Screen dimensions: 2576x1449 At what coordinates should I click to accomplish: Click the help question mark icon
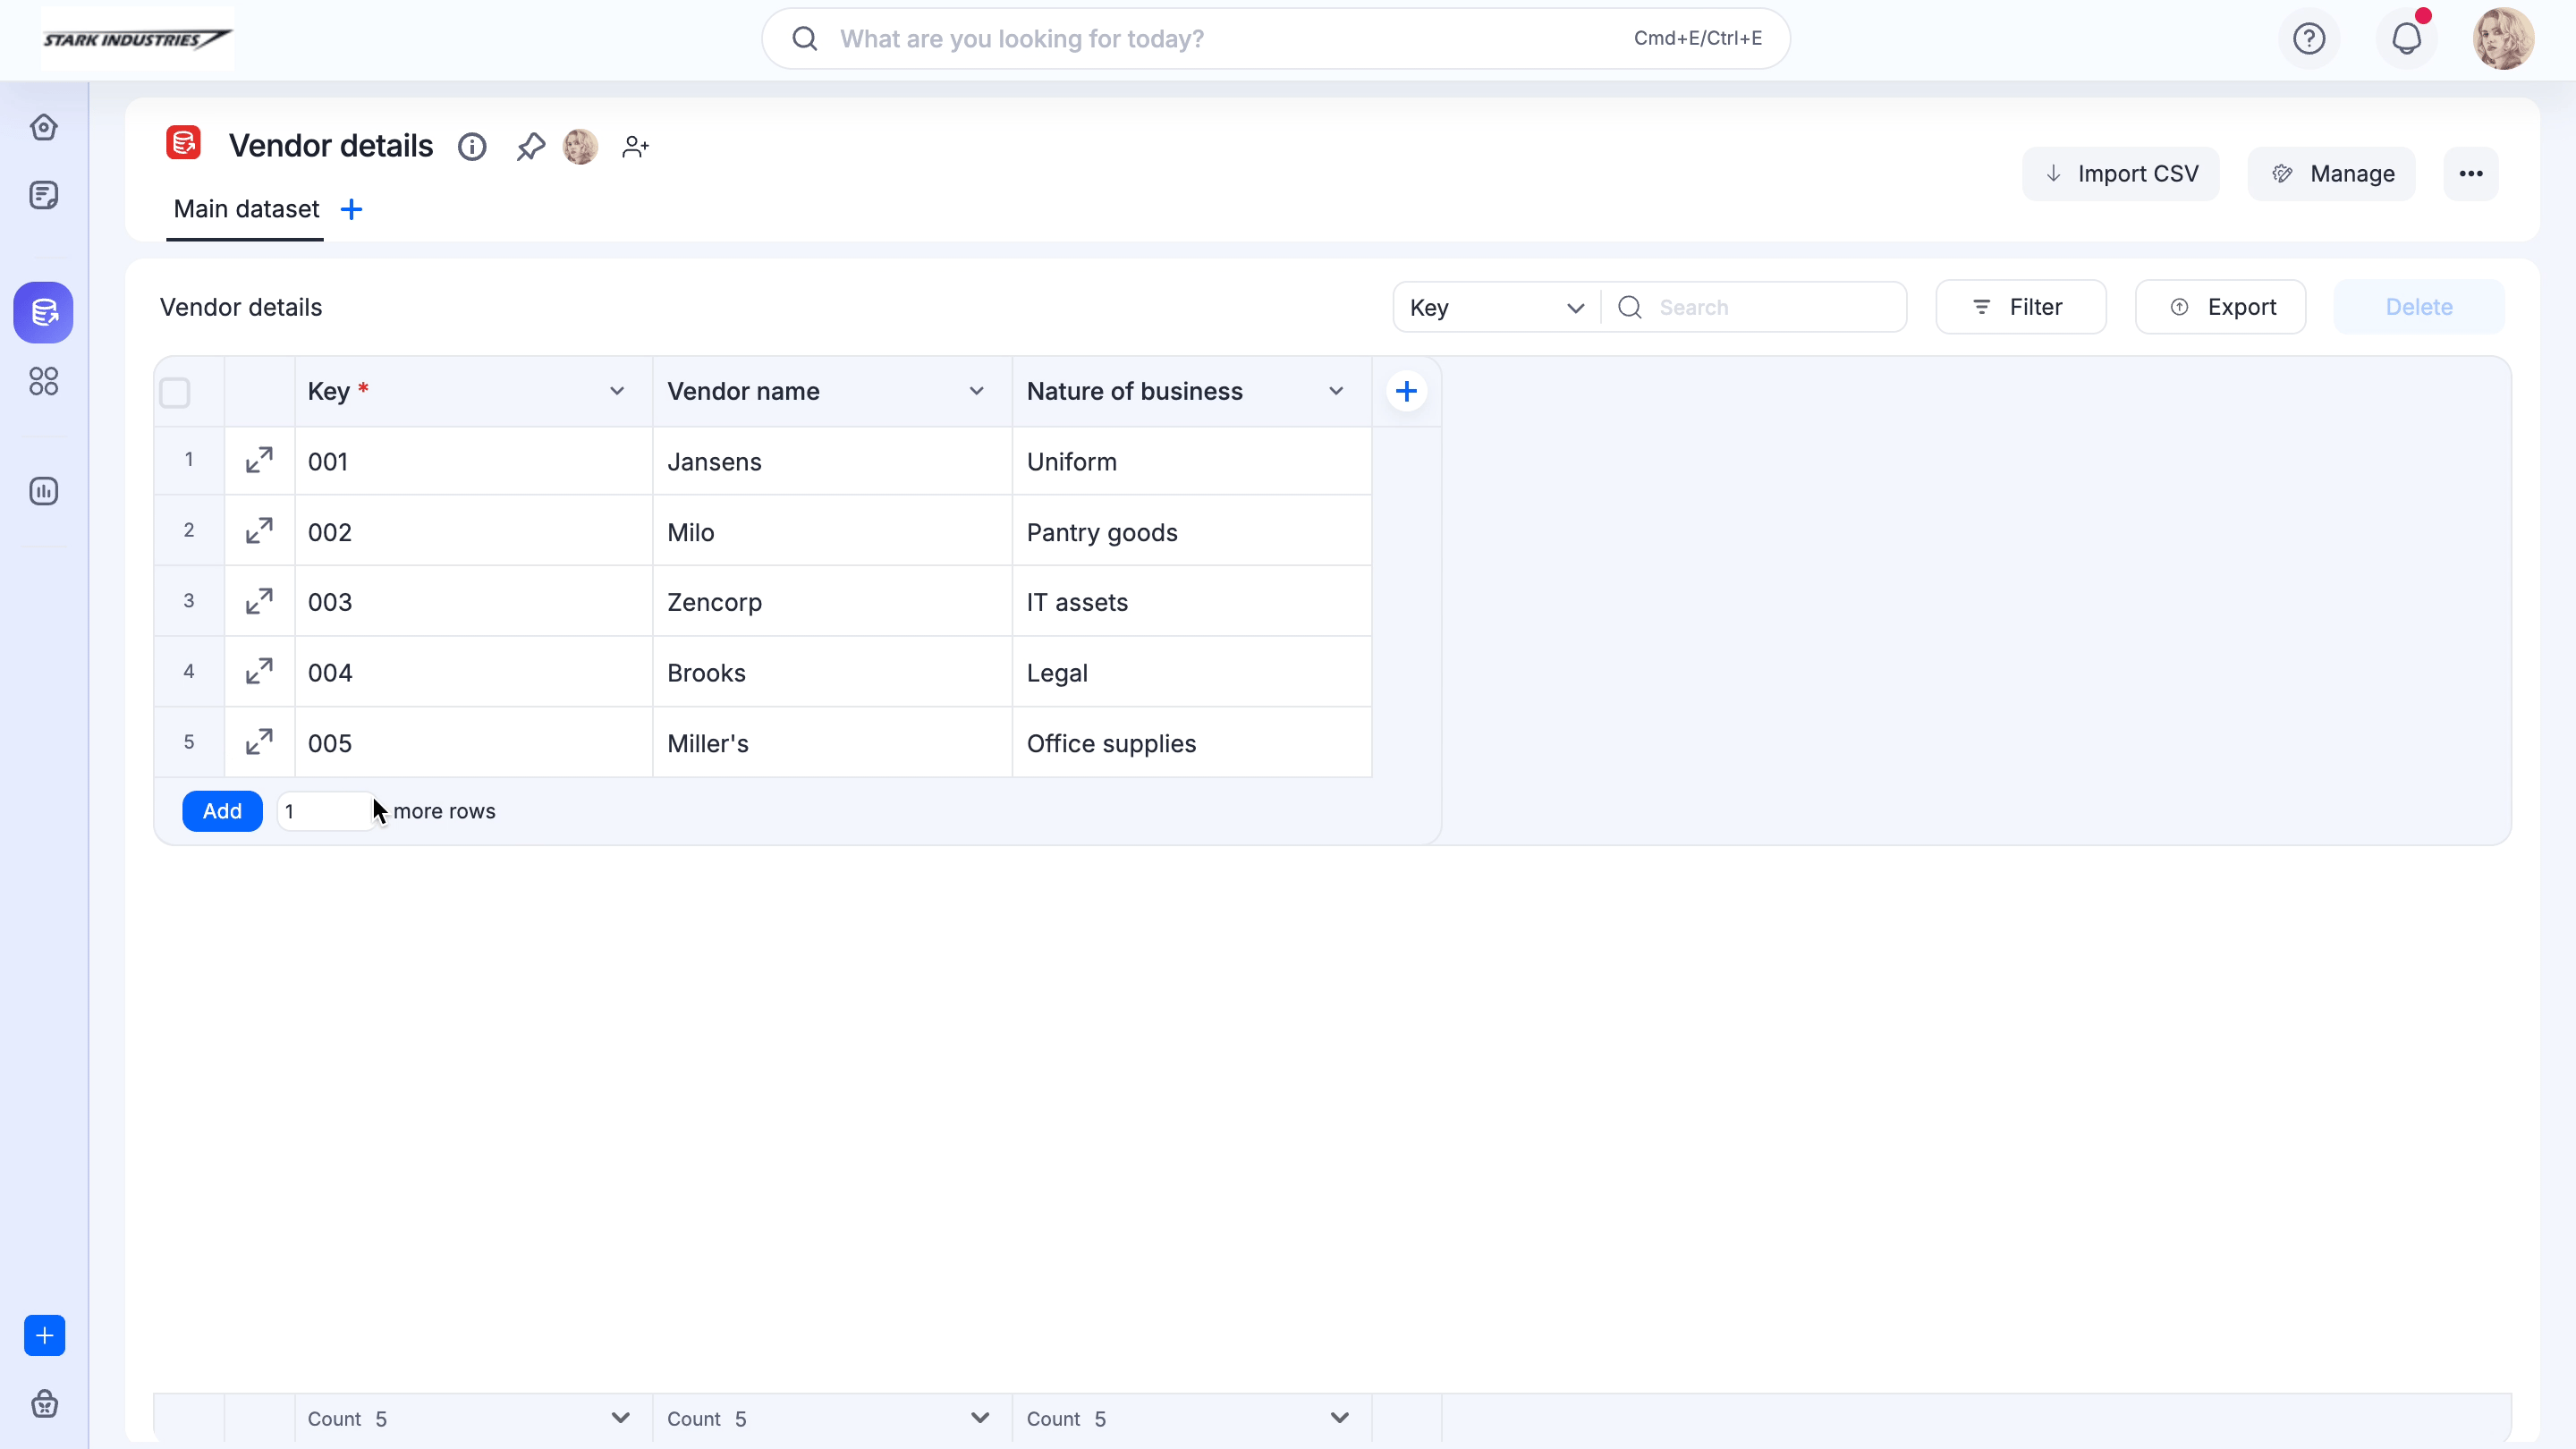point(2309,39)
